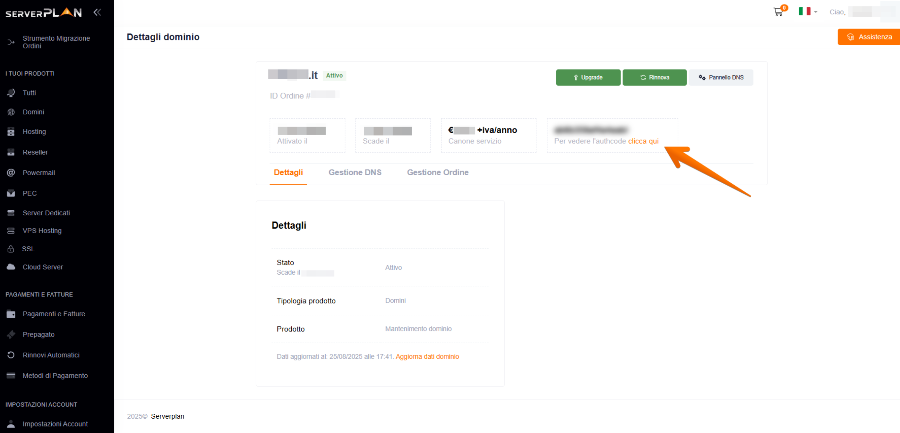Open the Italian flag language dropdown
This screenshot has height=433, width=900.
(x=807, y=11)
